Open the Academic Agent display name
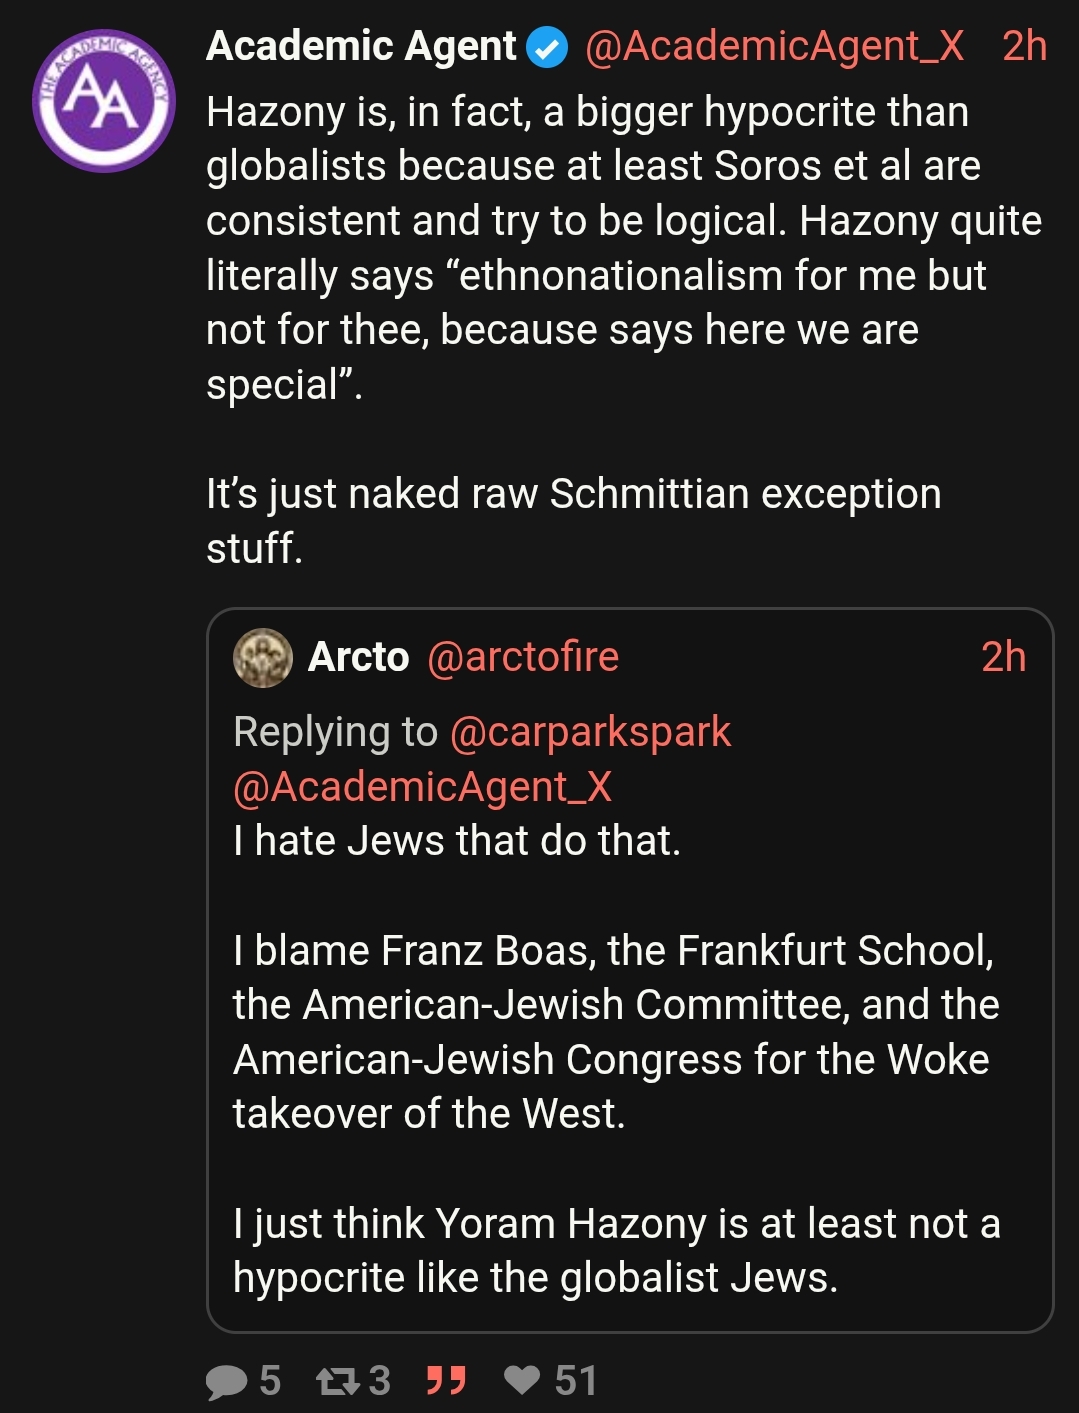 pos(361,46)
